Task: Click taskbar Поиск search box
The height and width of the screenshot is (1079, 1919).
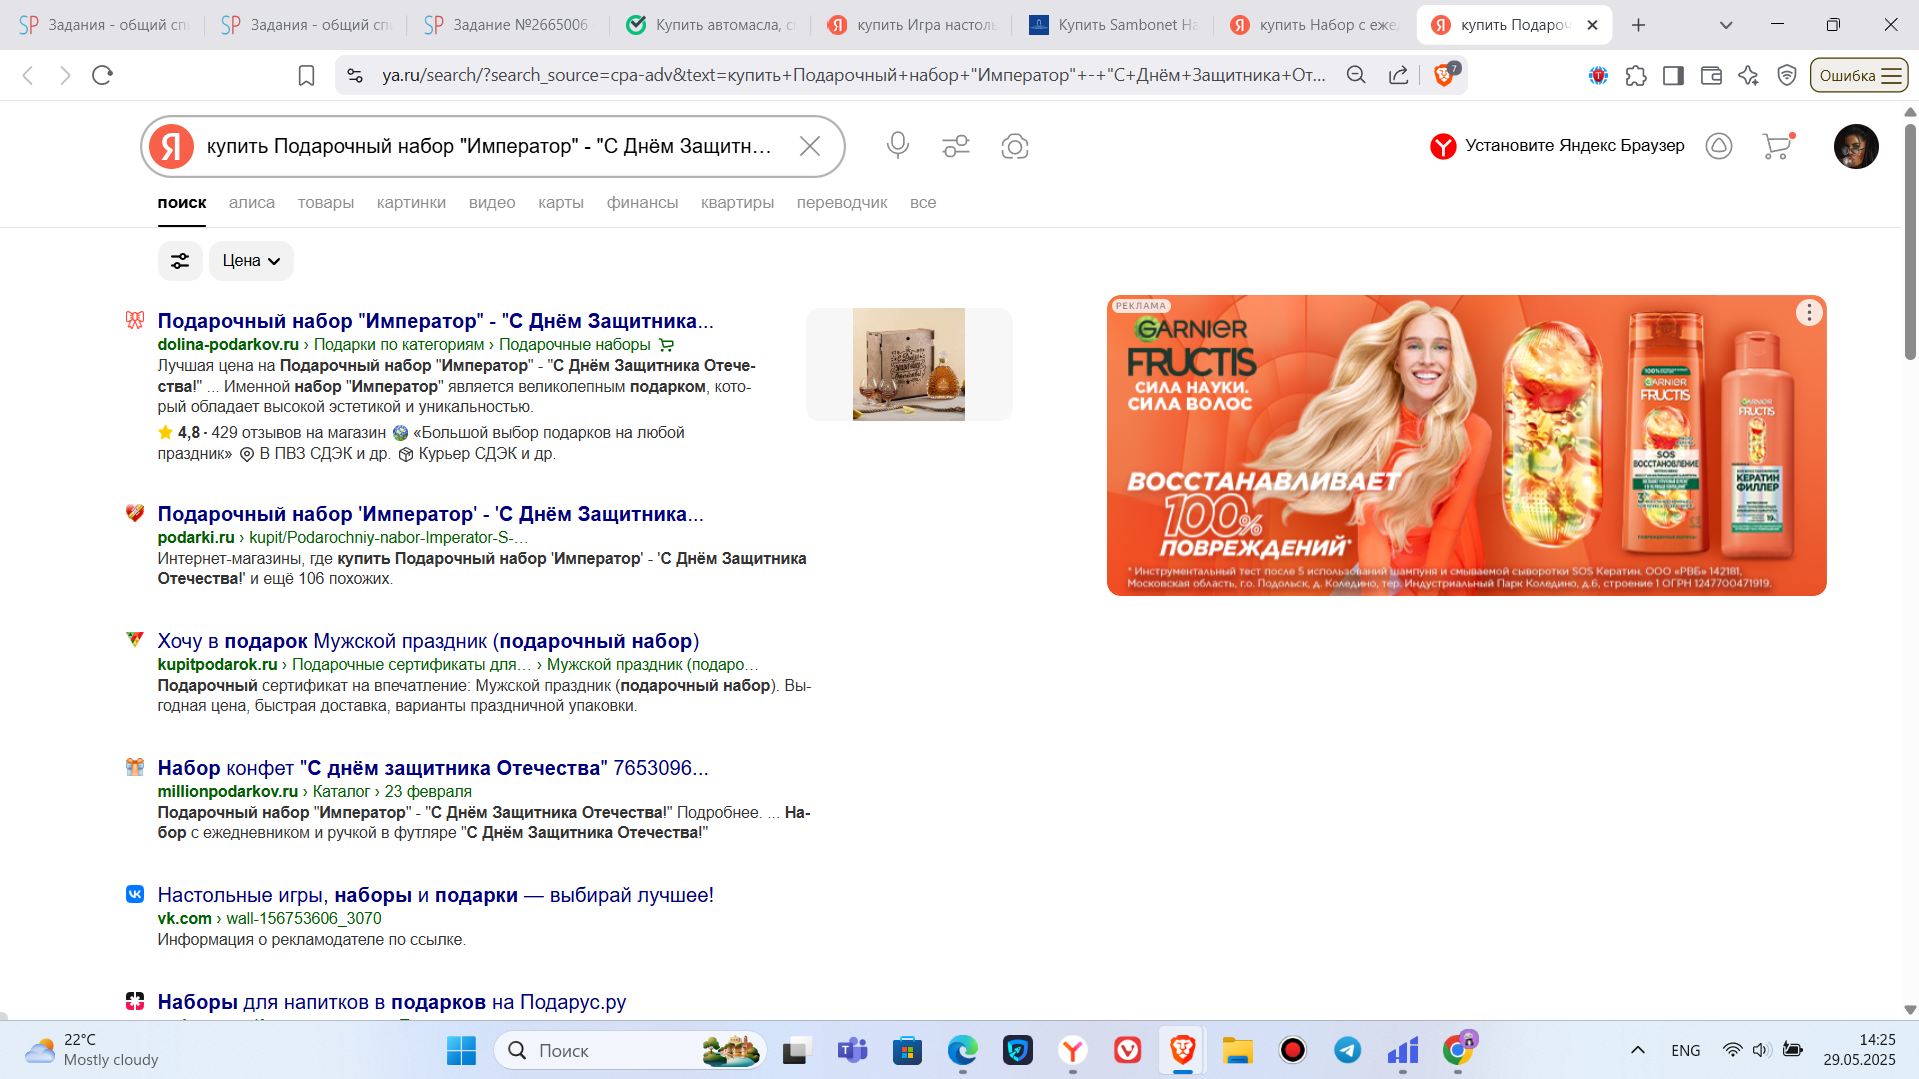Action: pos(630,1050)
